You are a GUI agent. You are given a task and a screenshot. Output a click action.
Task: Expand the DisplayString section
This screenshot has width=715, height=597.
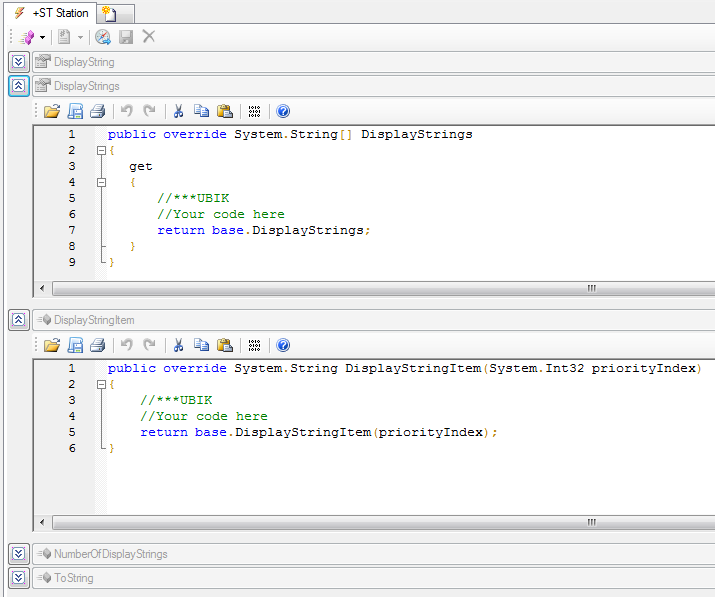(18, 62)
